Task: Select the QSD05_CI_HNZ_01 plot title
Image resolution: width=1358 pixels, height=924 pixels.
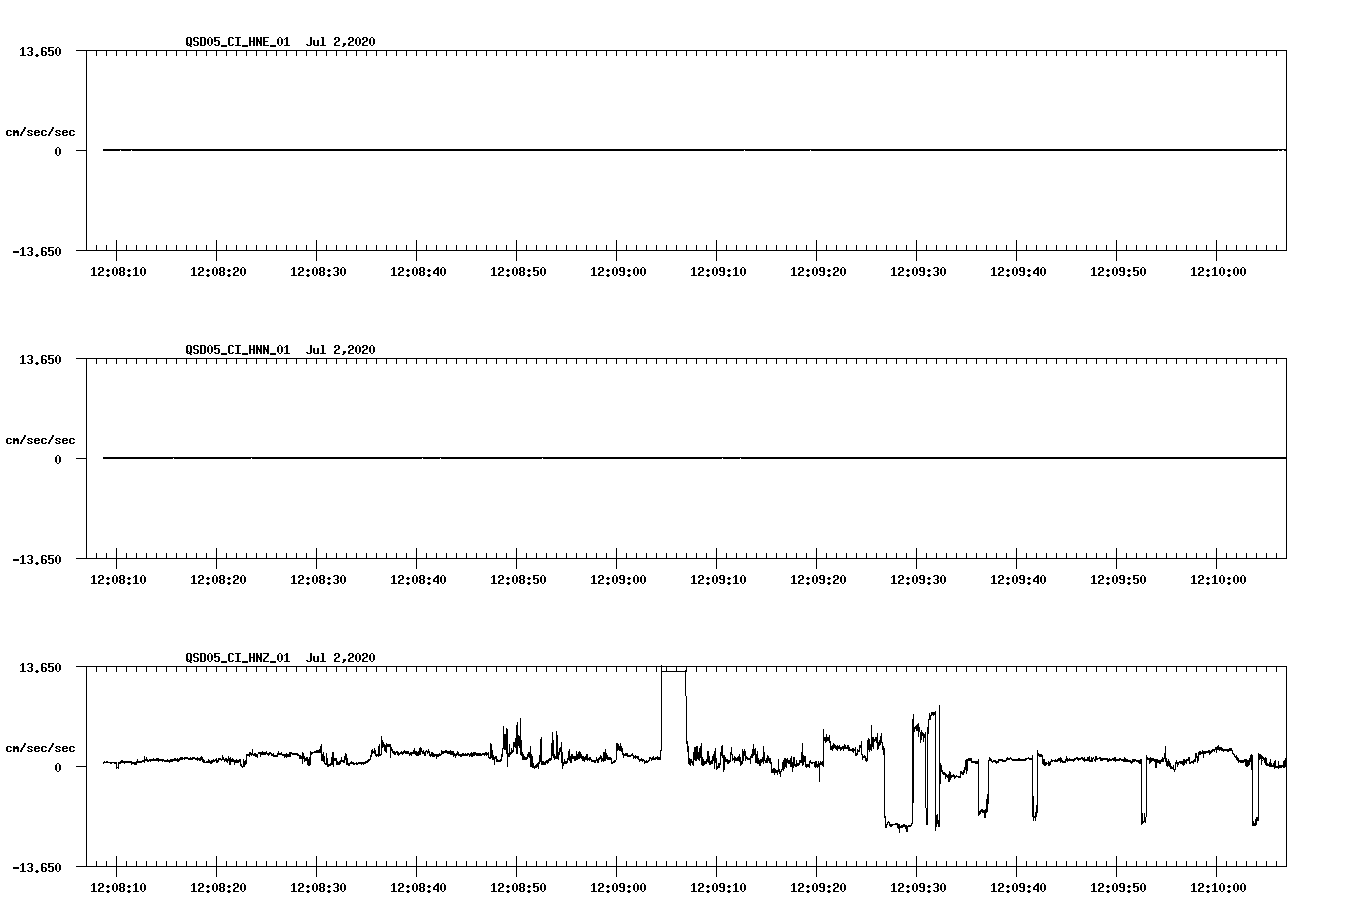Action: (280, 657)
